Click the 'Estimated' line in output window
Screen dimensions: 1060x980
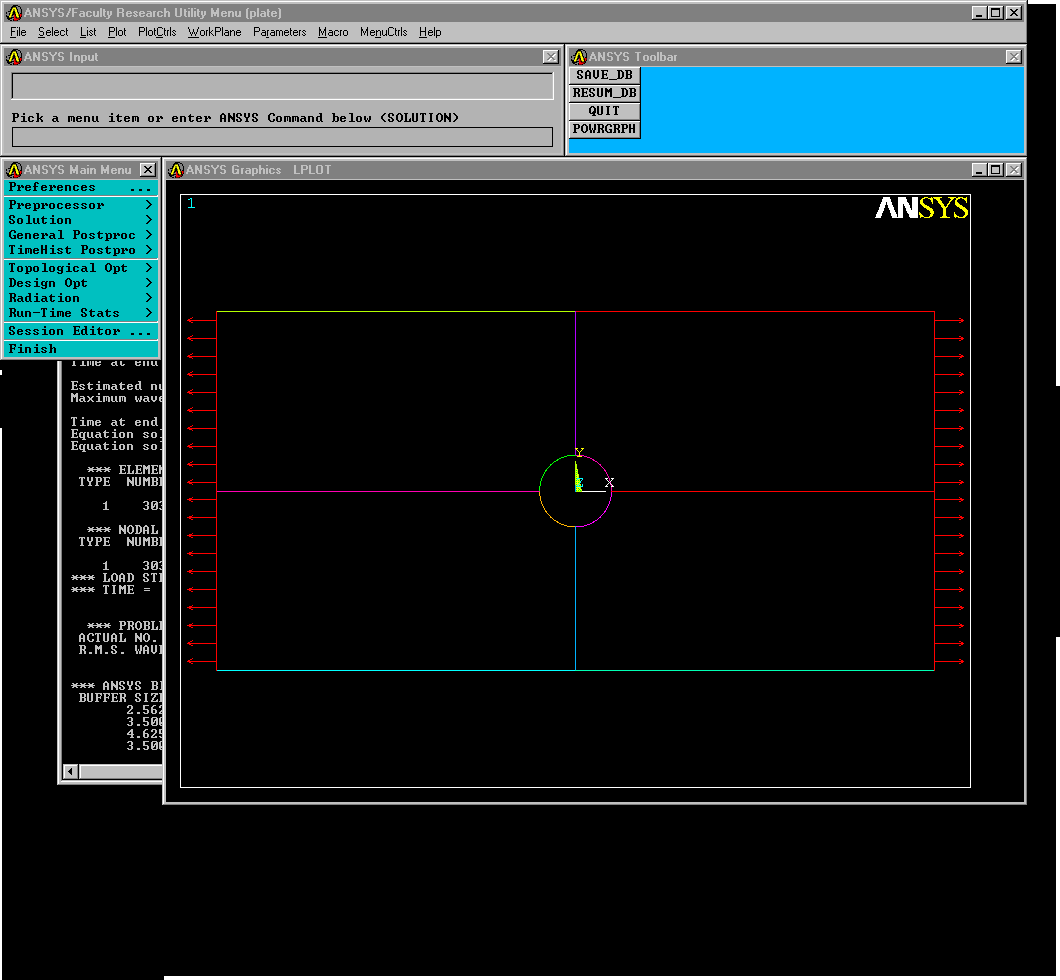pos(116,386)
